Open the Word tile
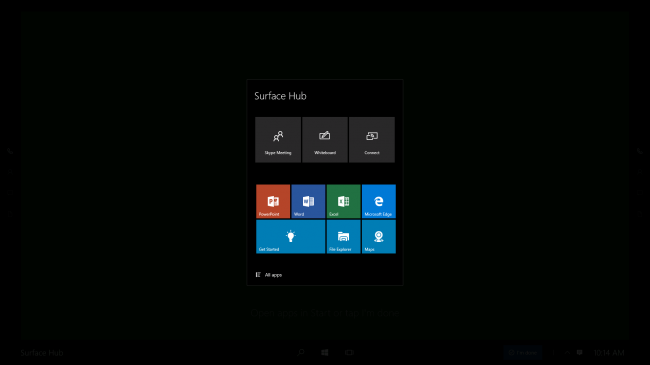The image size is (650, 365). tap(308, 201)
